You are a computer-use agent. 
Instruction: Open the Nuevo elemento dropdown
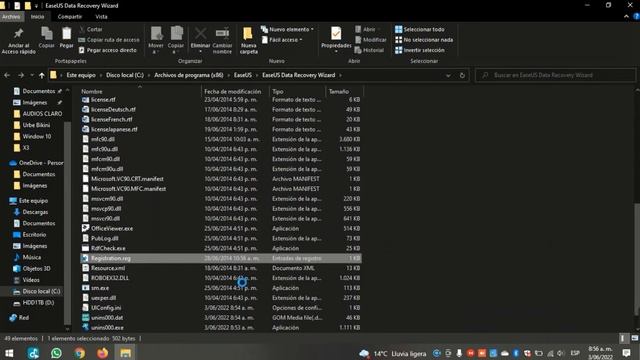pos(287,29)
